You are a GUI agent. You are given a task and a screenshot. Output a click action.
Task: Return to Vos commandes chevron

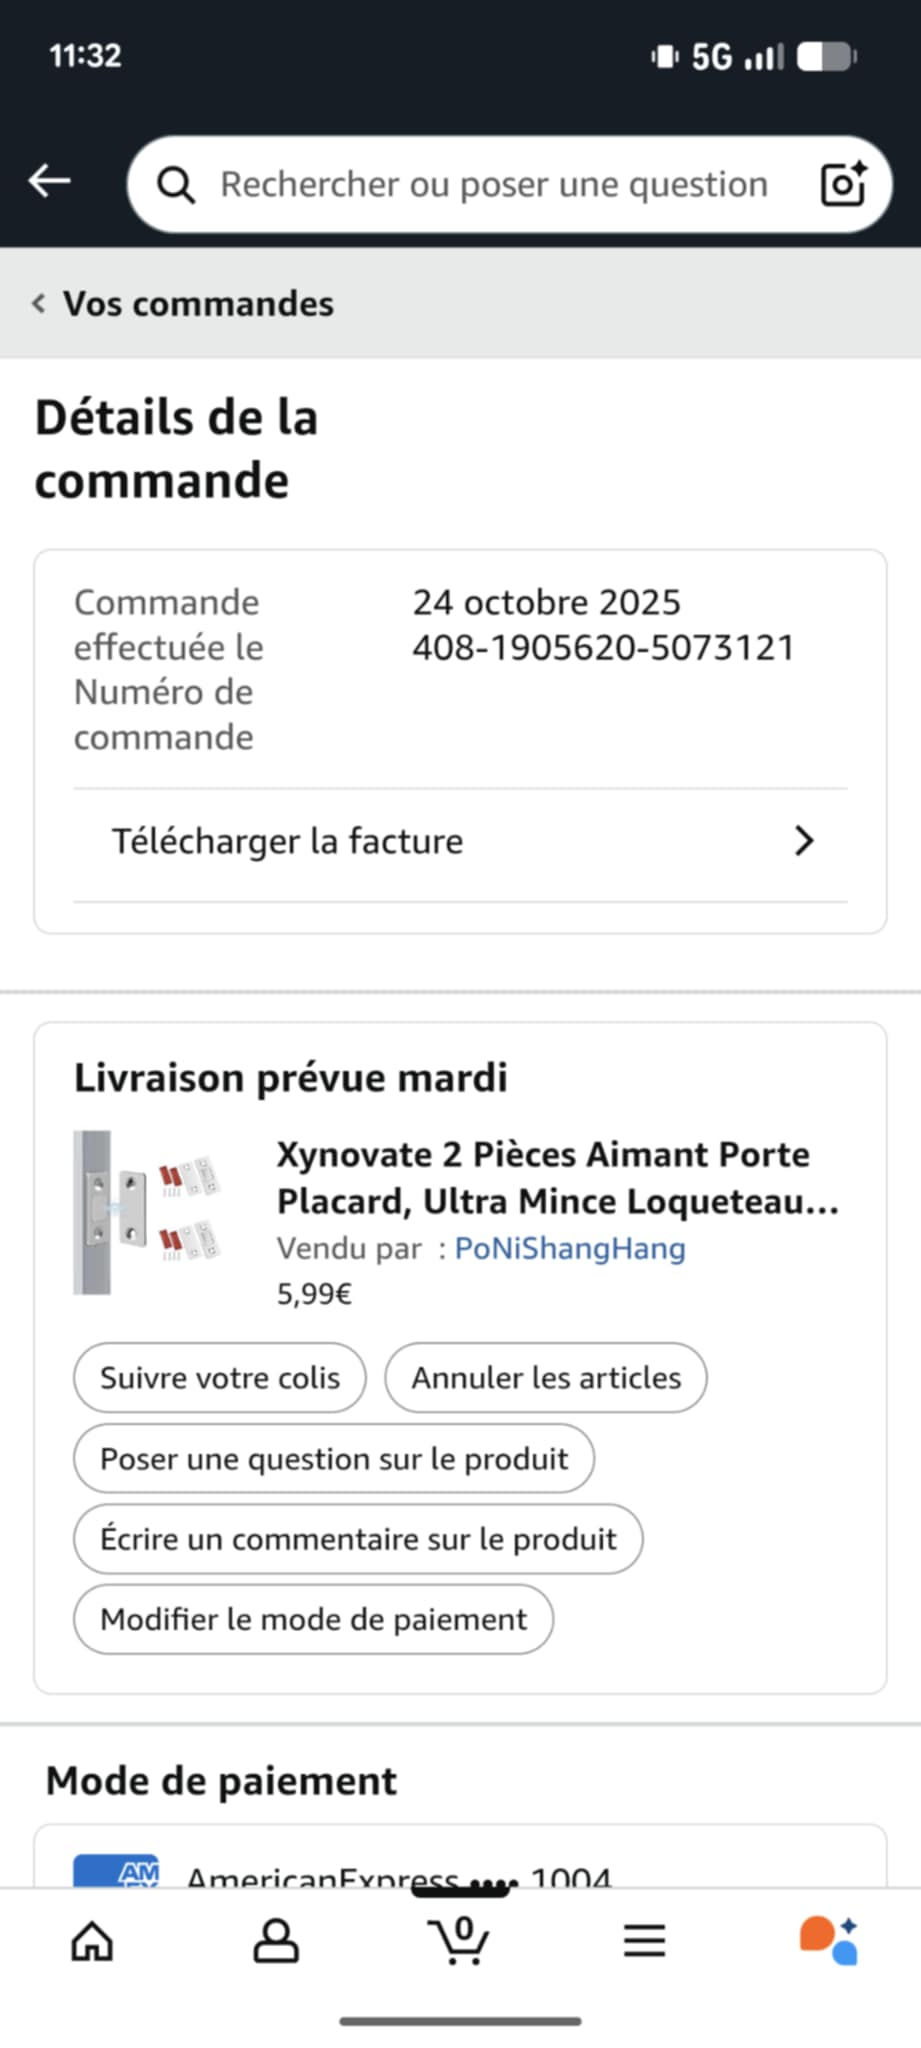click(39, 303)
